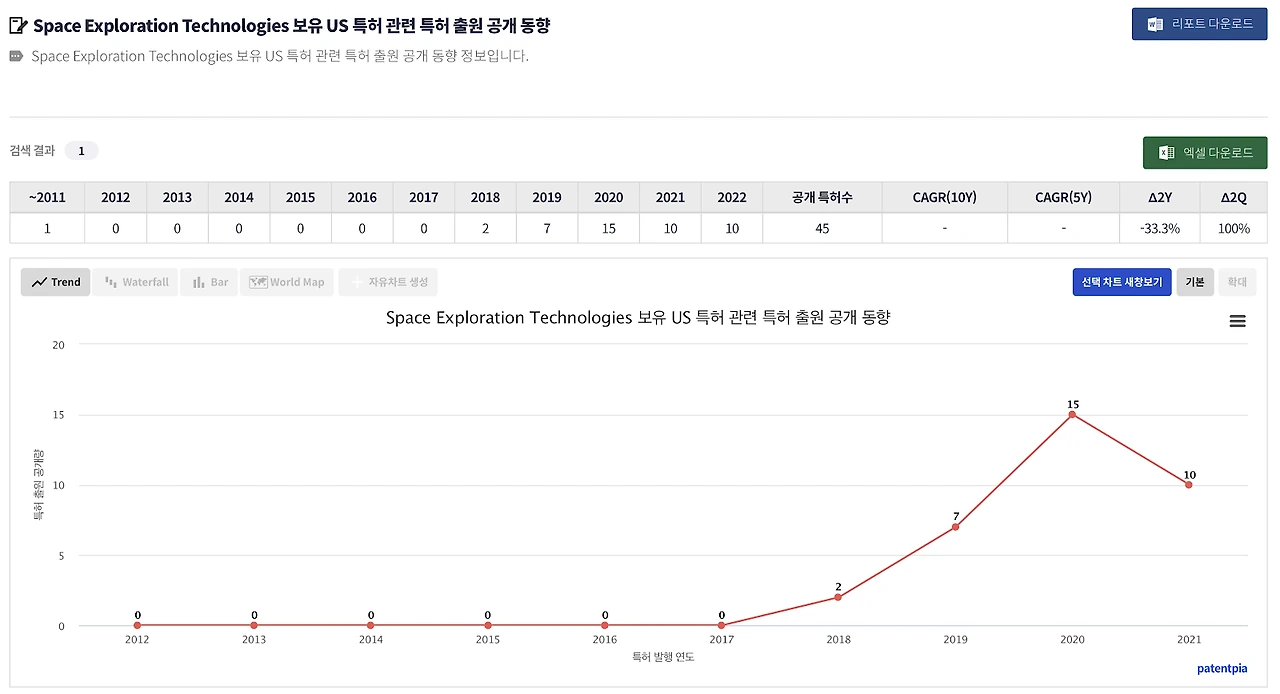Click the Δ2Q column header
Image resolution: width=1280 pixels, height=694 pixels.
click(x=1235, y=198)
